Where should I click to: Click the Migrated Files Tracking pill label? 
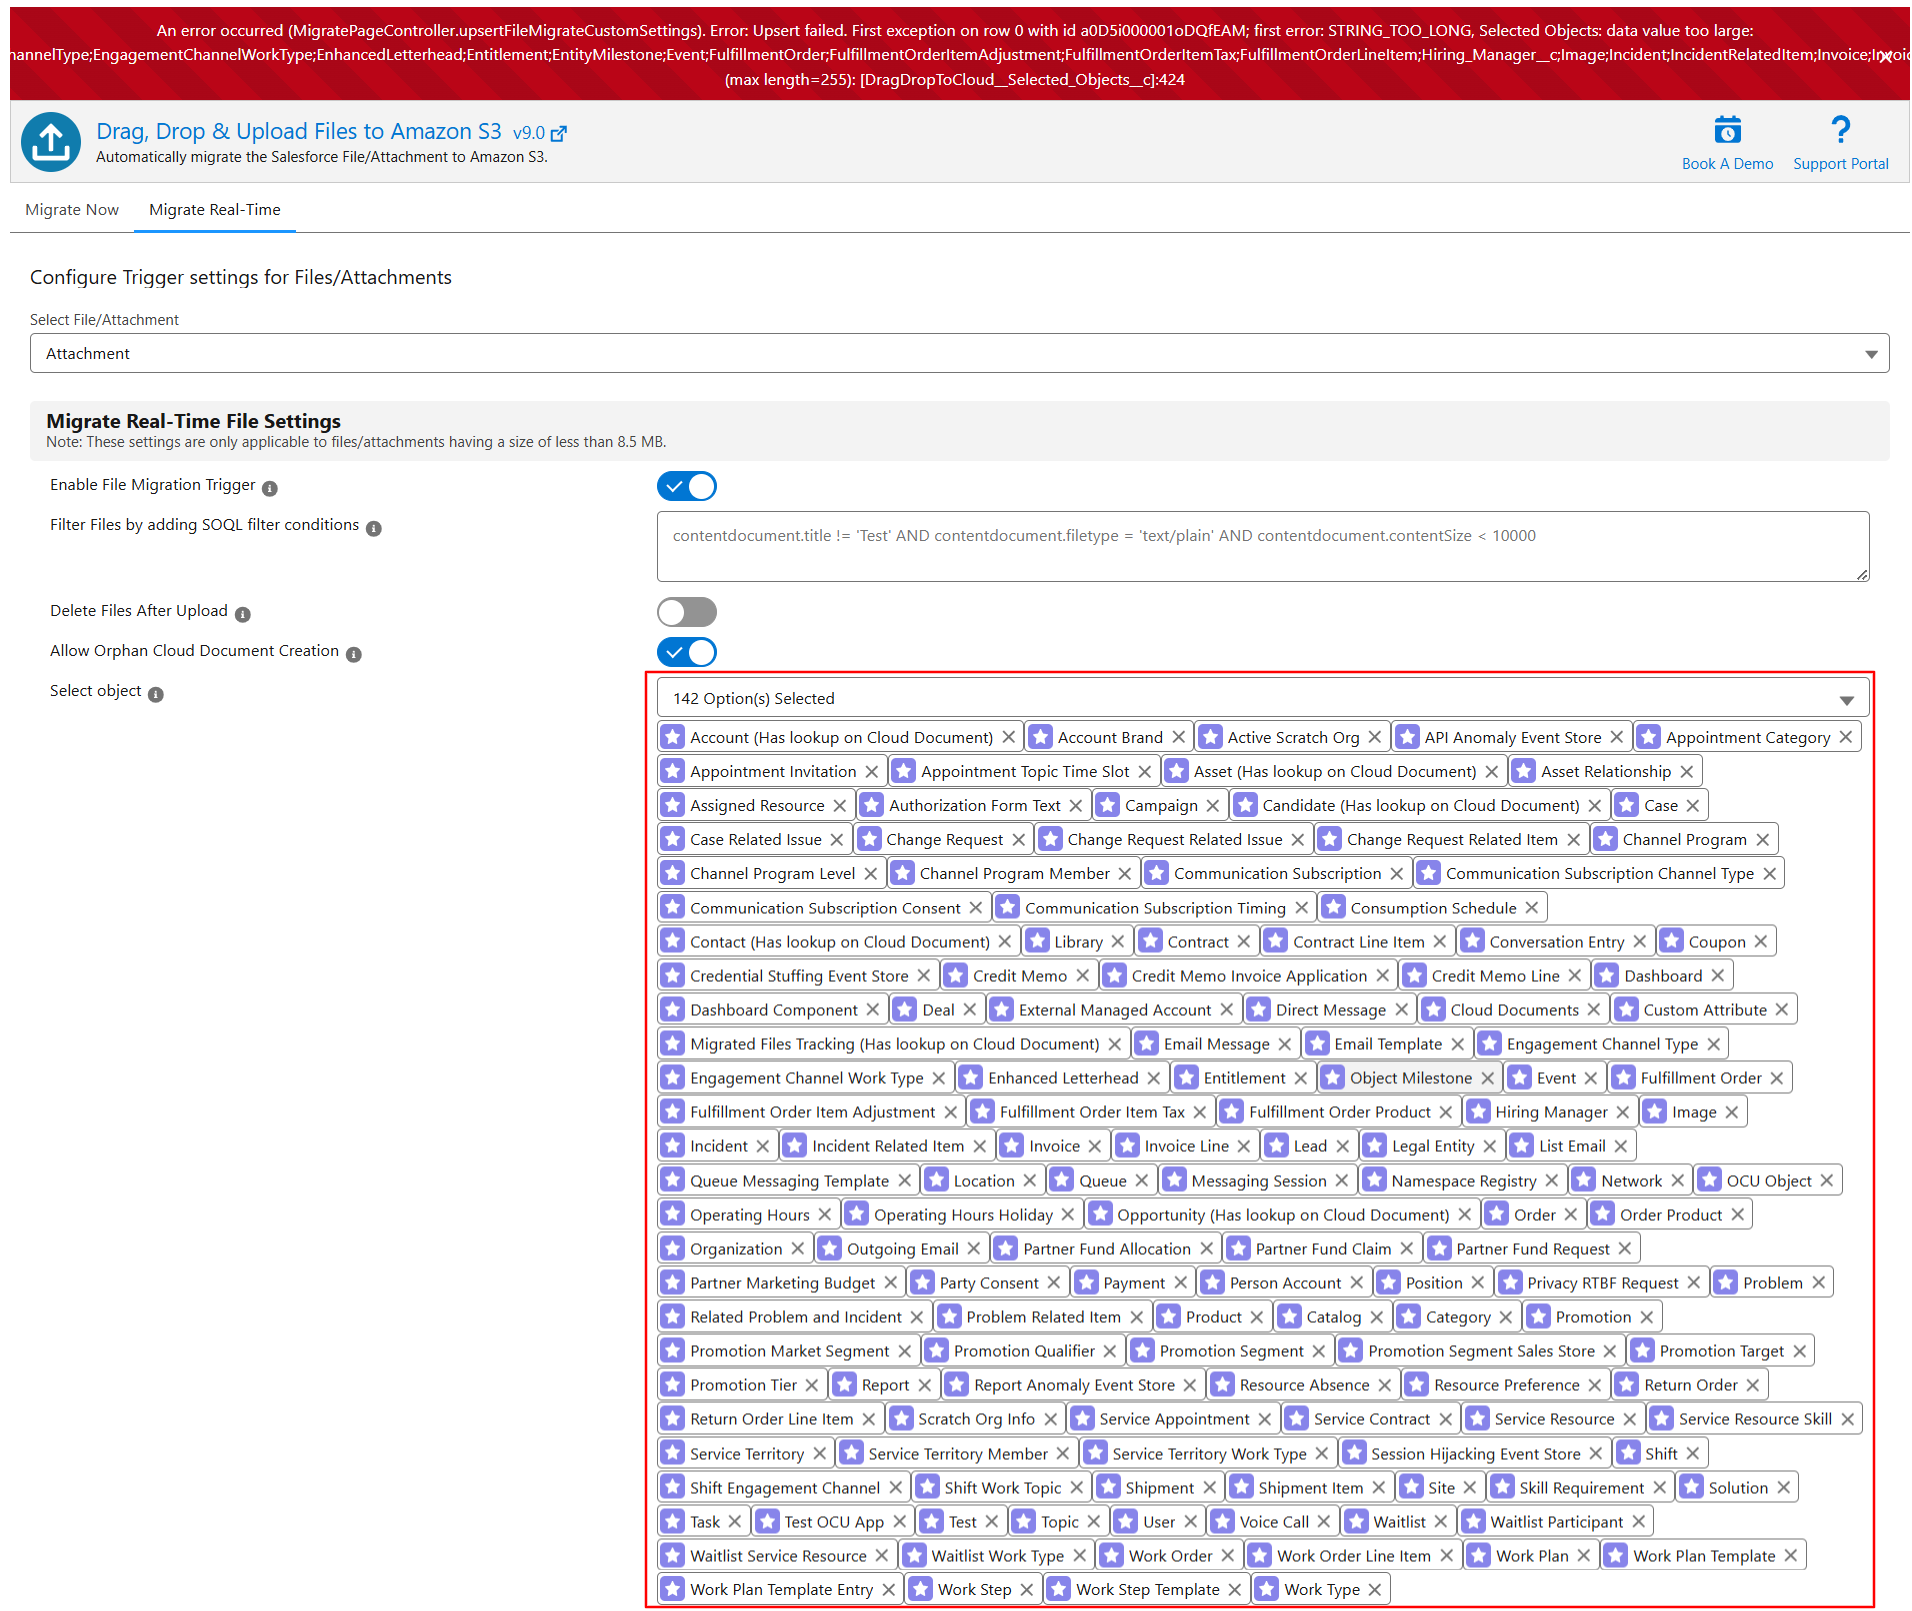tap(894, 1043)
